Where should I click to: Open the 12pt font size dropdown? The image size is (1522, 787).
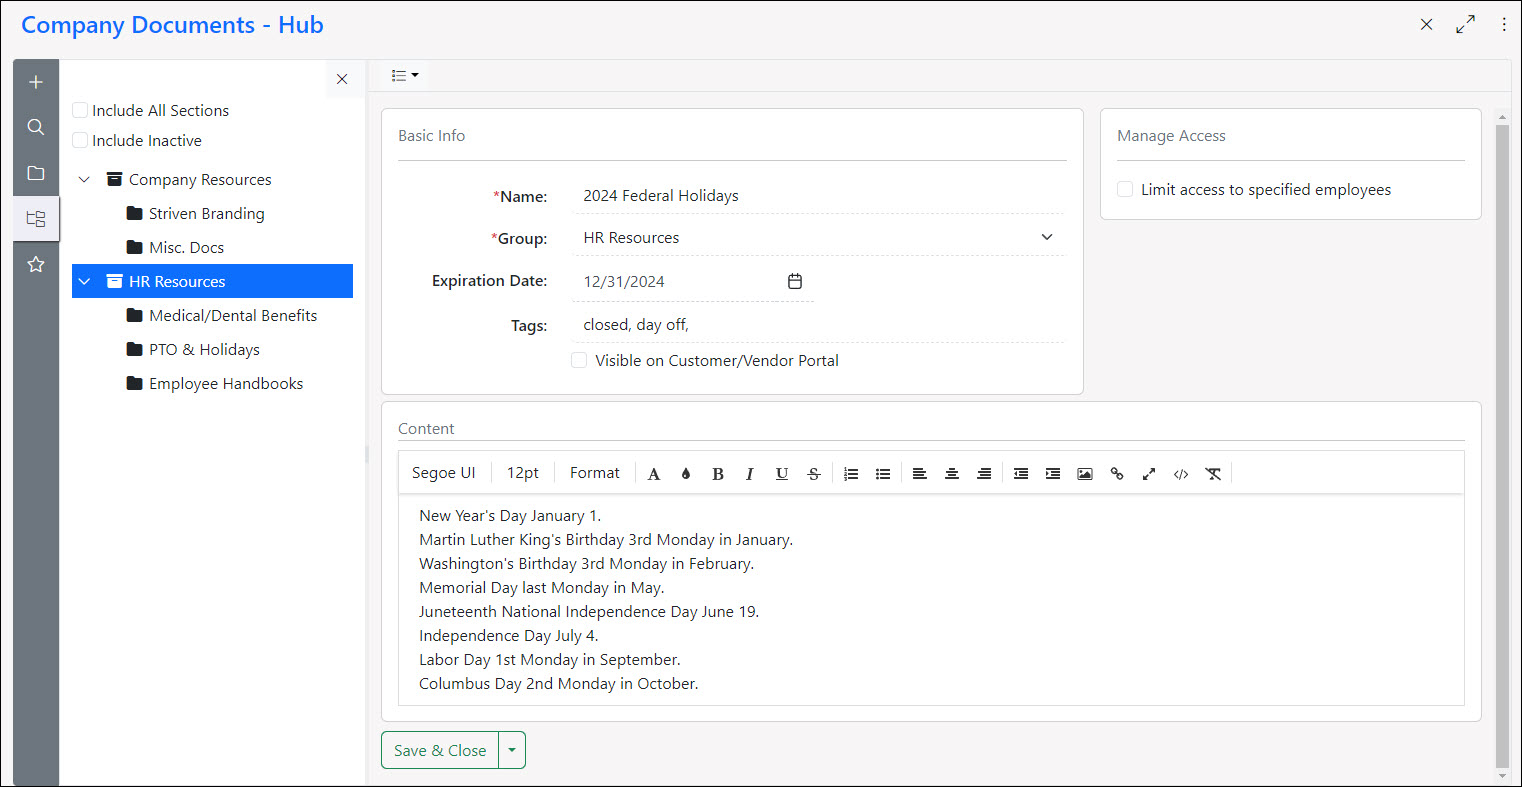(523, 473)
